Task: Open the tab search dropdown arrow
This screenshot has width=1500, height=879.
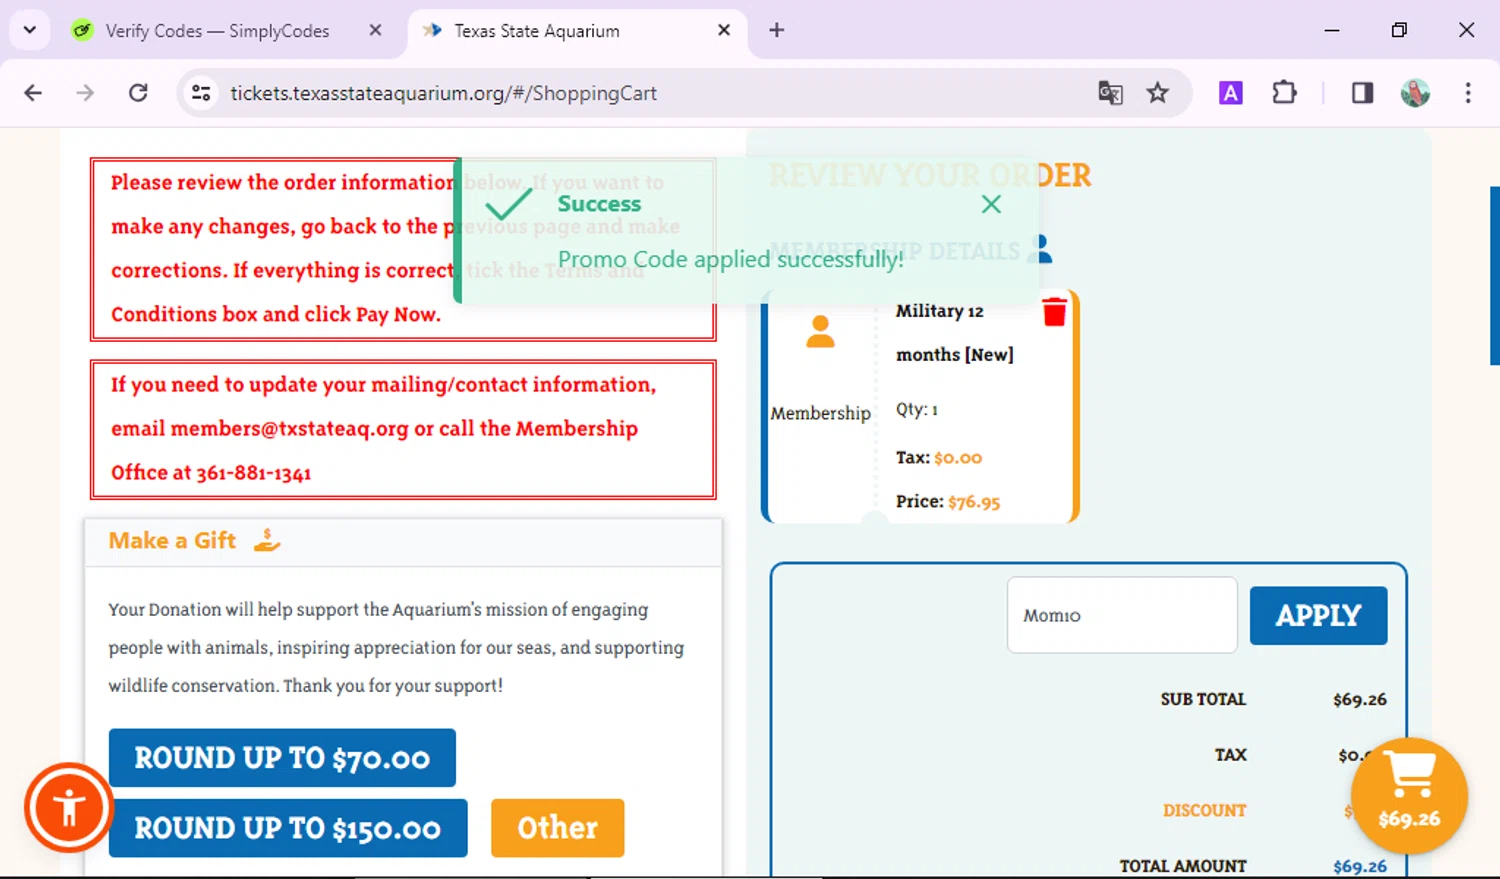Action: coord(30,30)
